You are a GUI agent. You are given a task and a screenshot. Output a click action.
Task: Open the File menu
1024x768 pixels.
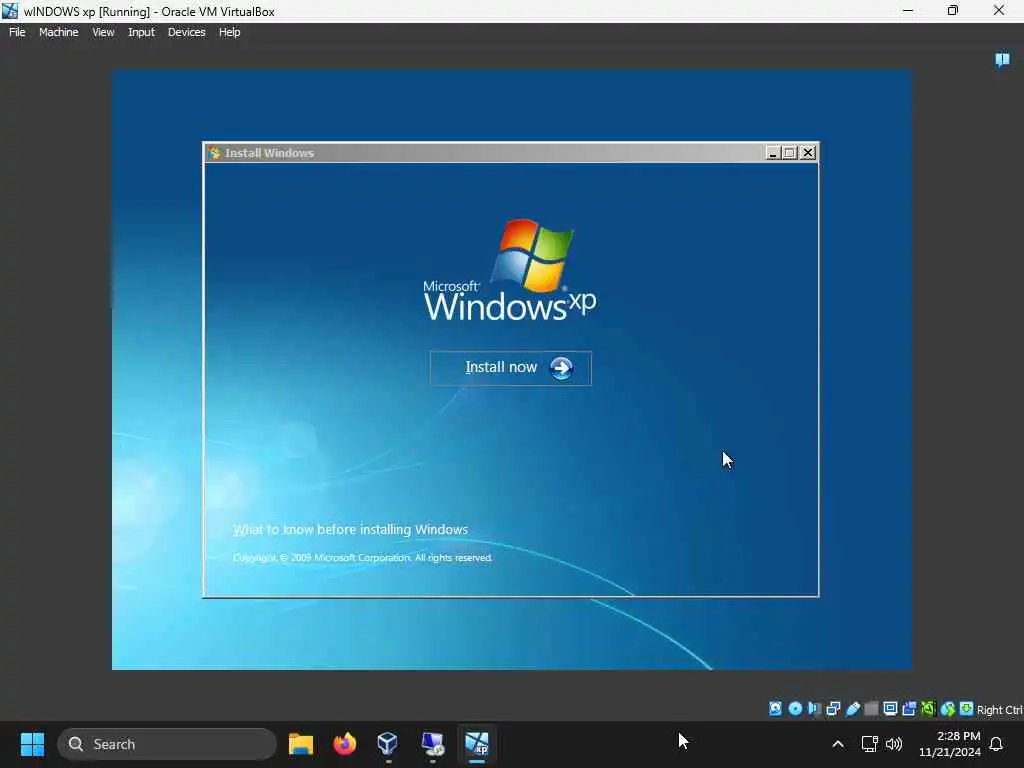pos(17,32)
